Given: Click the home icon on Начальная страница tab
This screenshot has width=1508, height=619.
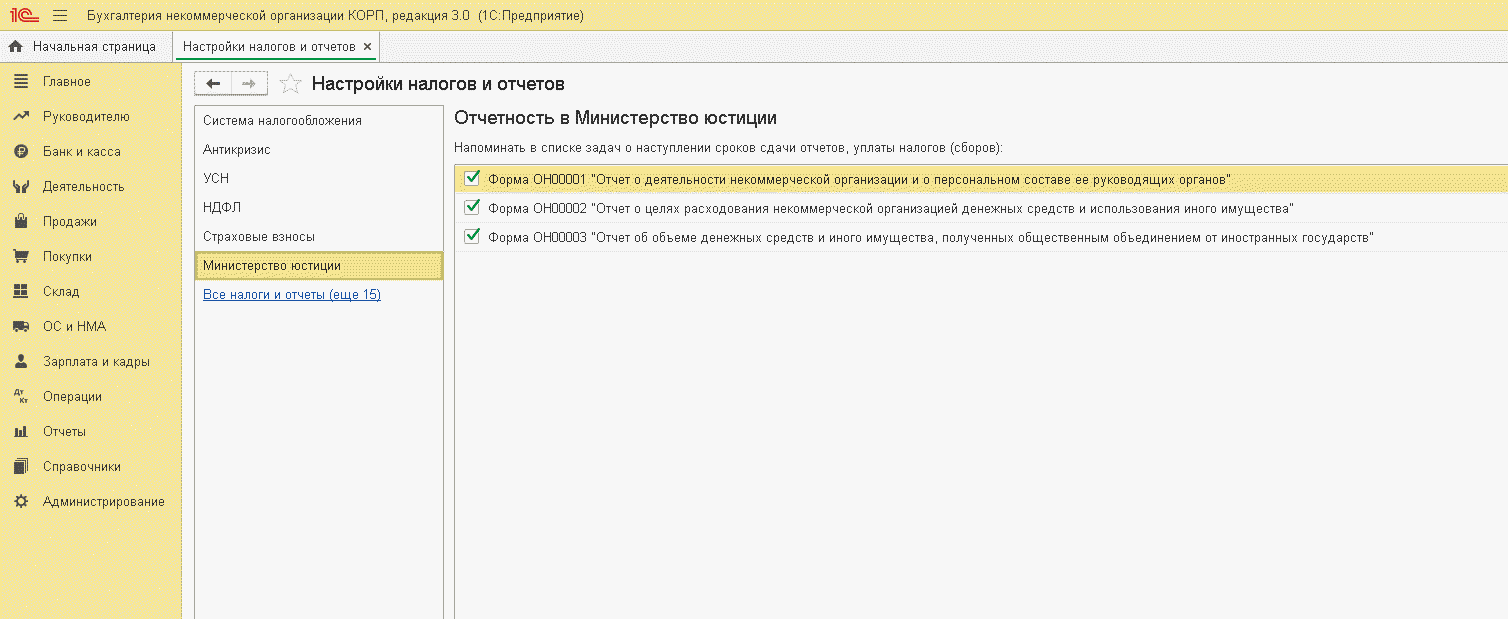Looking at the screenshot, I should tap(15, 47).
